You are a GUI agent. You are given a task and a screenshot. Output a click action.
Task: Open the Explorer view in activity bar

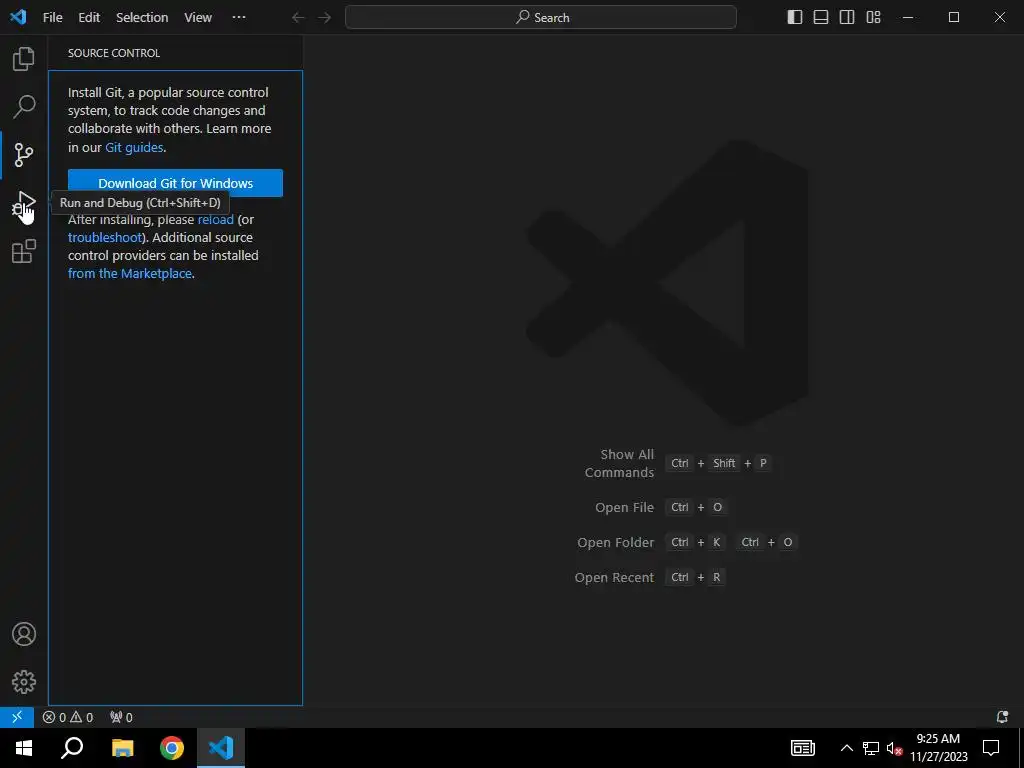pos(24,59)
